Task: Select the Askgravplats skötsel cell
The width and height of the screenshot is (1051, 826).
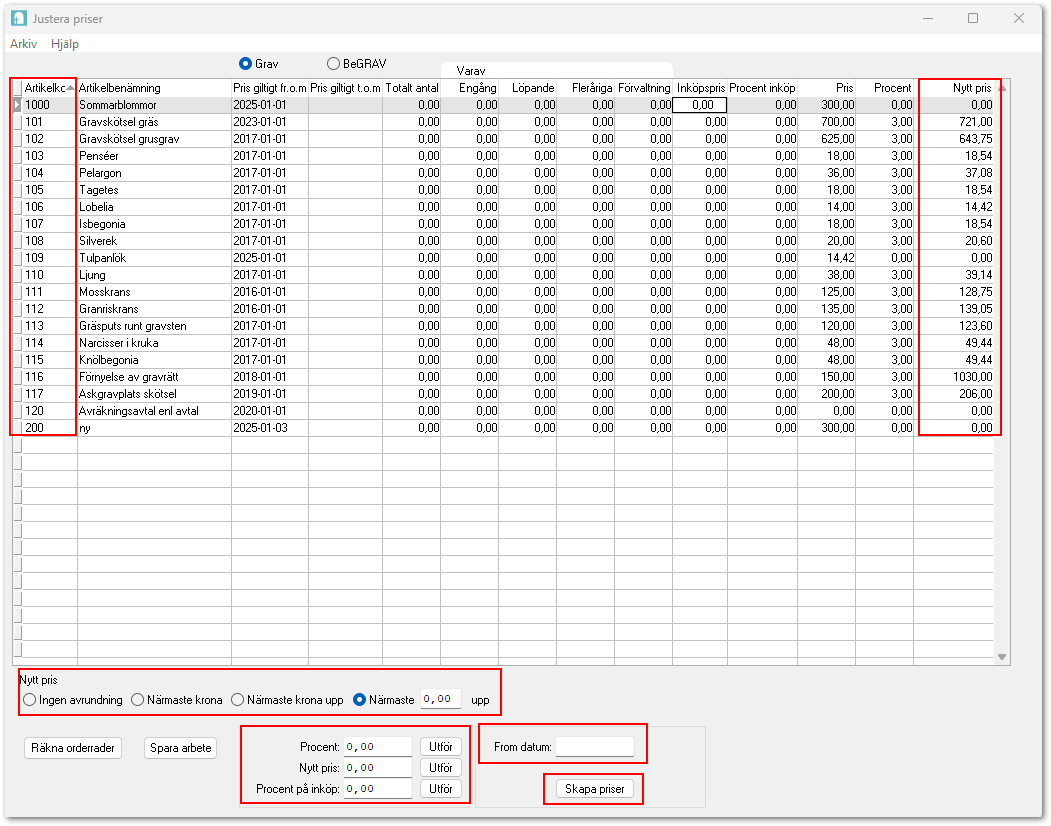Action: coord(154,394)
